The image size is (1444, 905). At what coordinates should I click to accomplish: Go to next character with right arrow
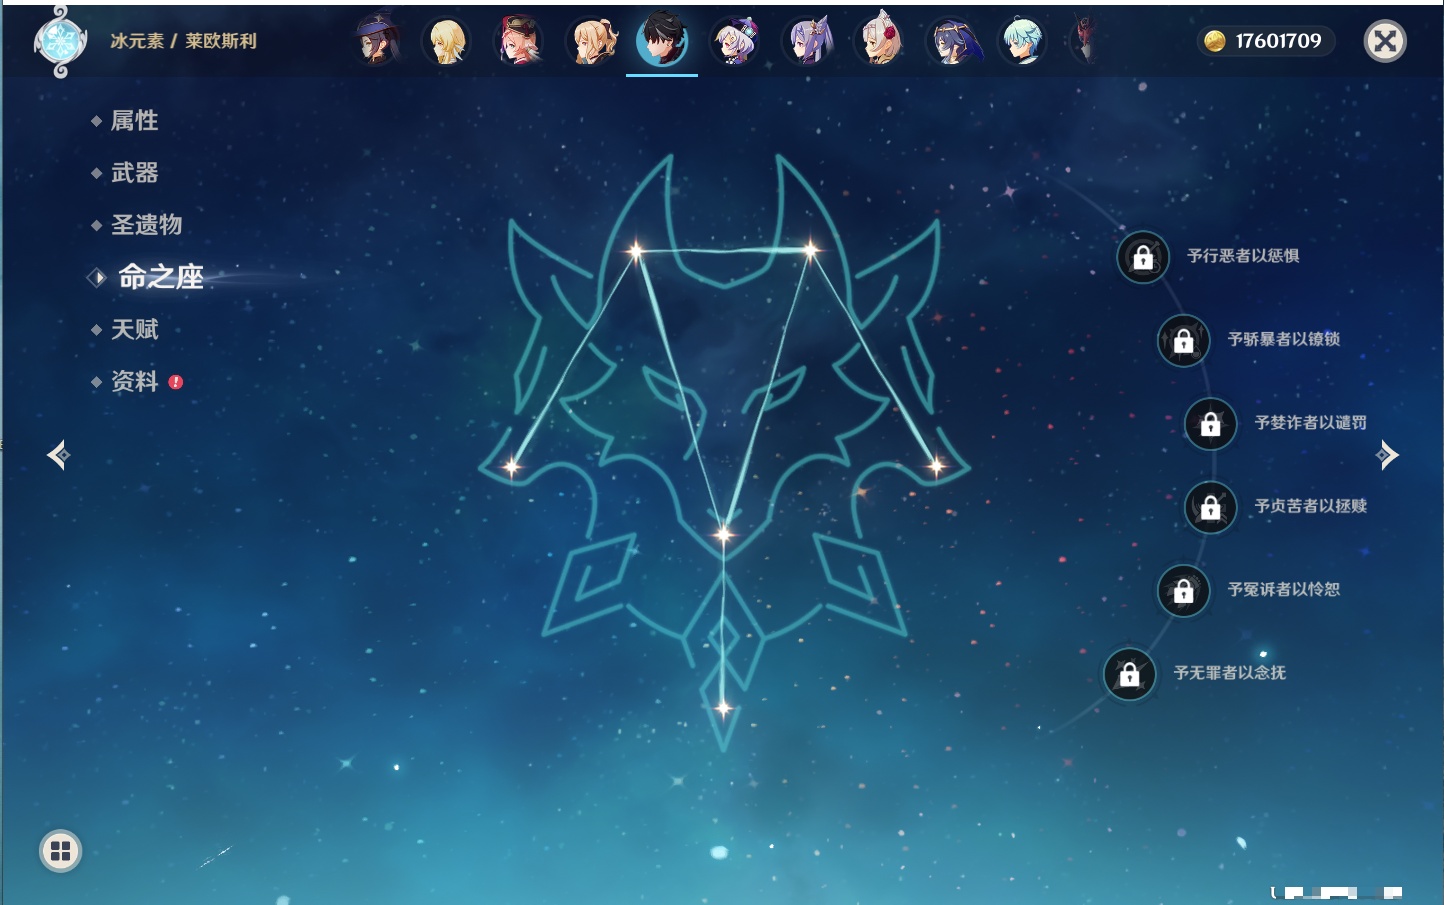1387,456
